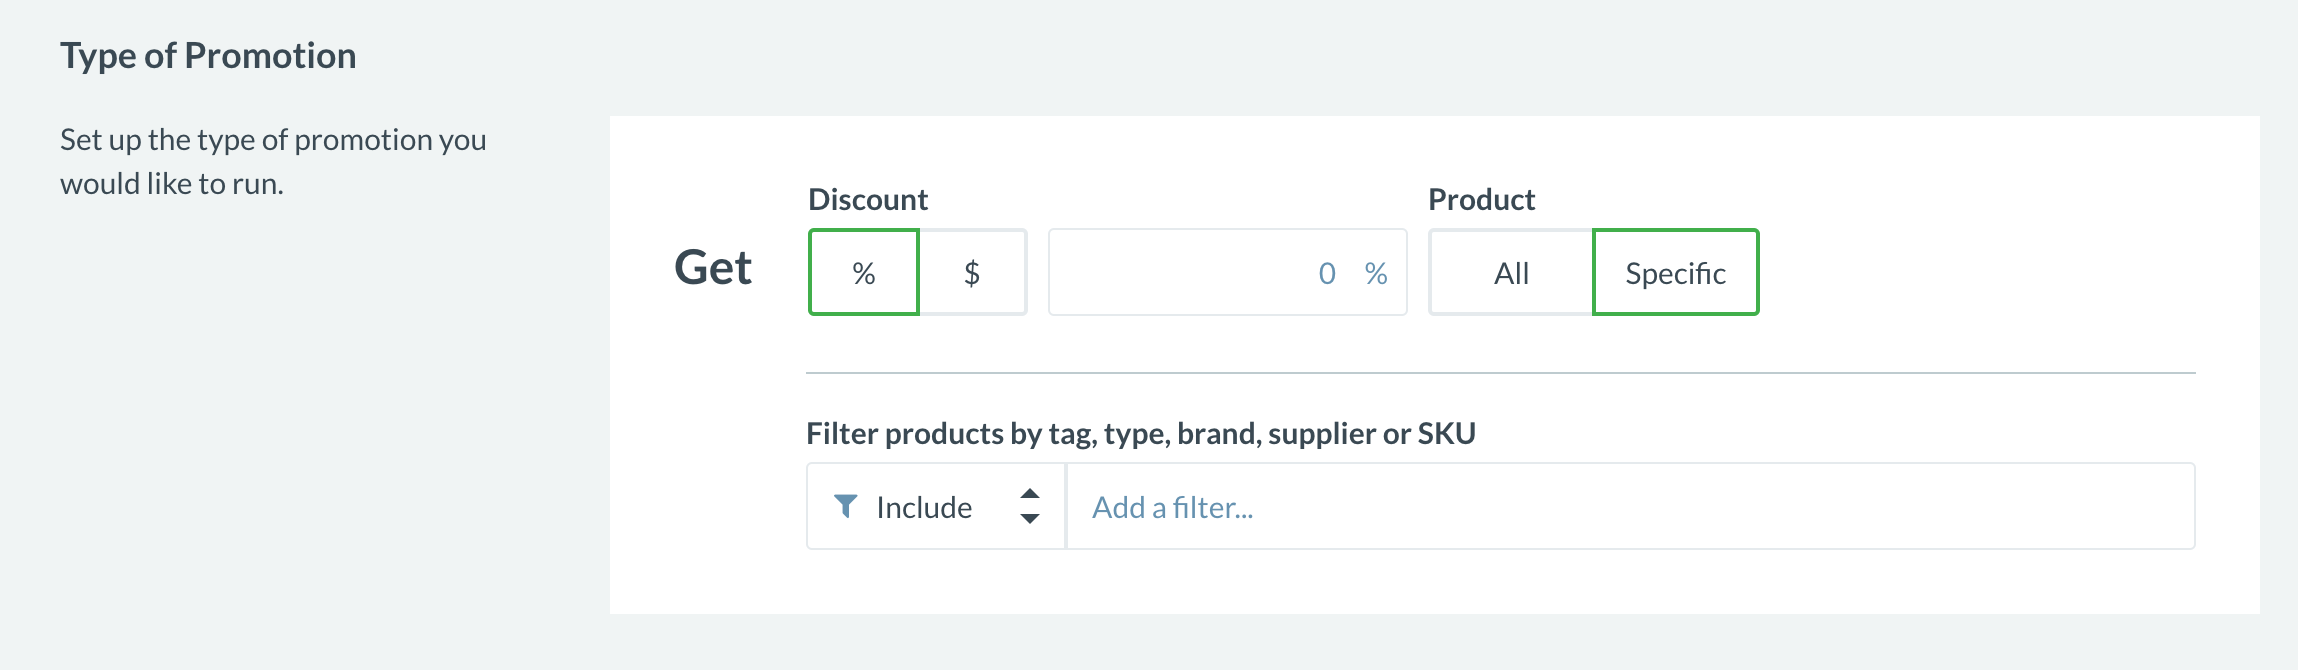2298x670 pixels.
Task: Click the Discount label
Action: tap(868, 200)
